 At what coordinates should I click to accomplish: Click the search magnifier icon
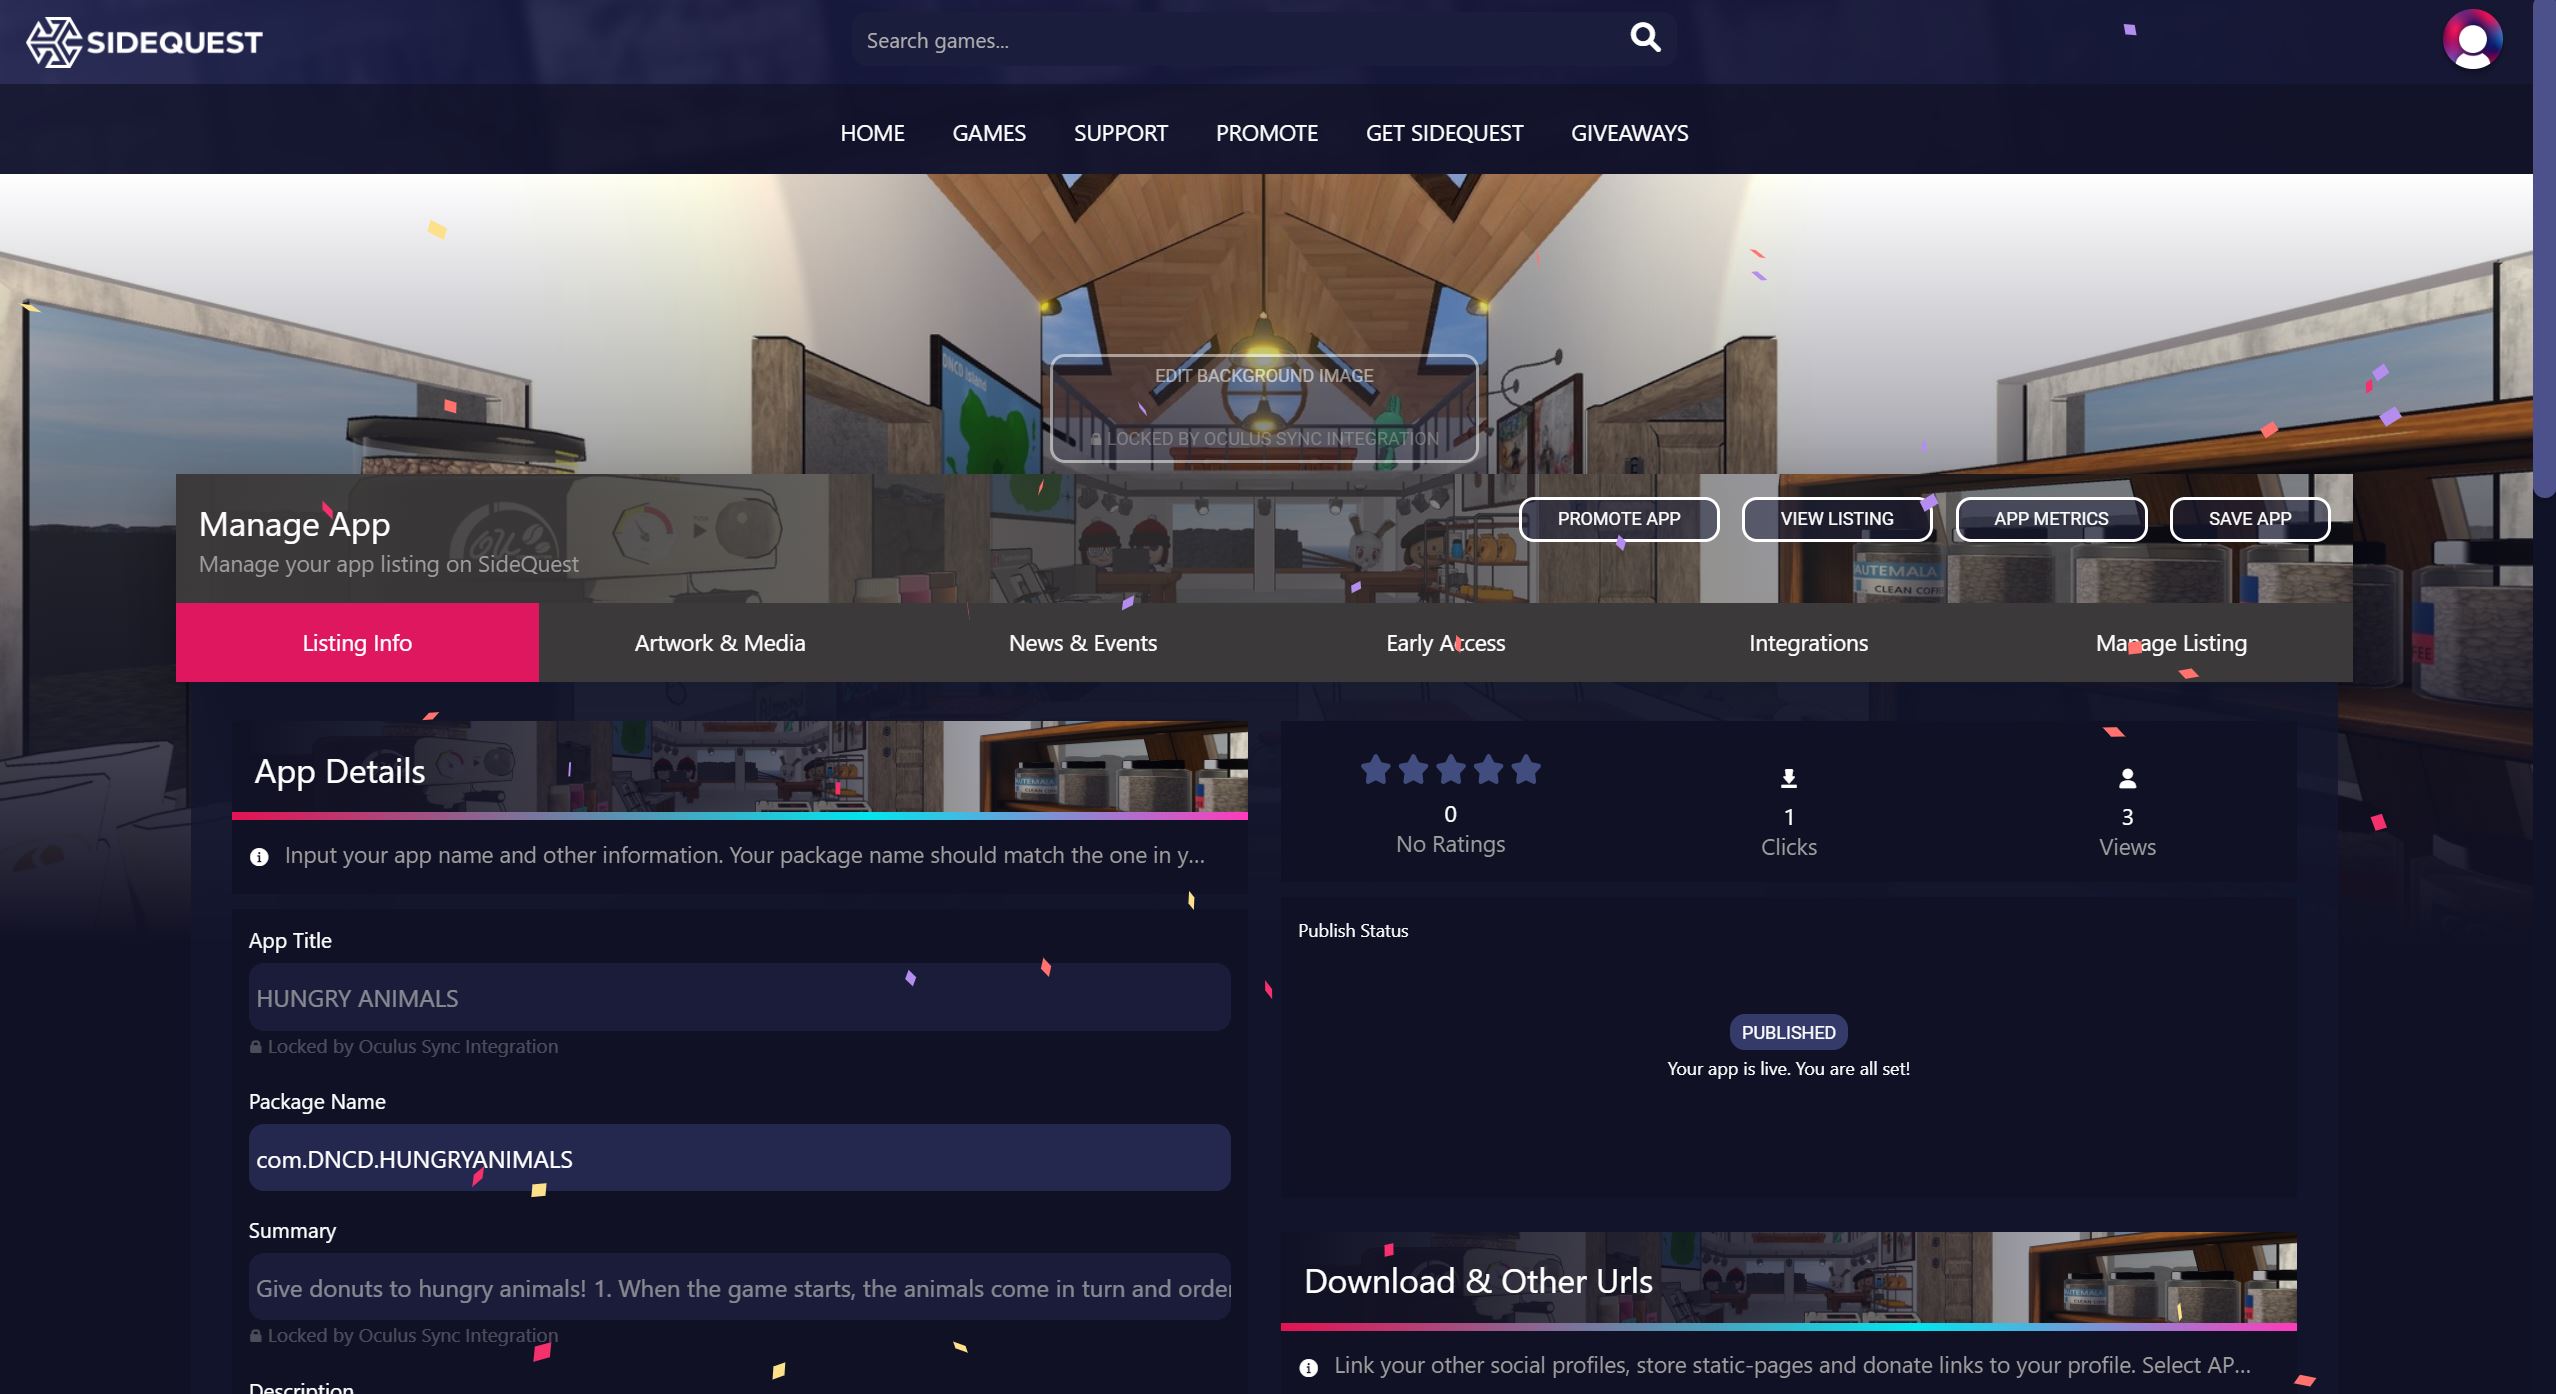point(1645,38)
